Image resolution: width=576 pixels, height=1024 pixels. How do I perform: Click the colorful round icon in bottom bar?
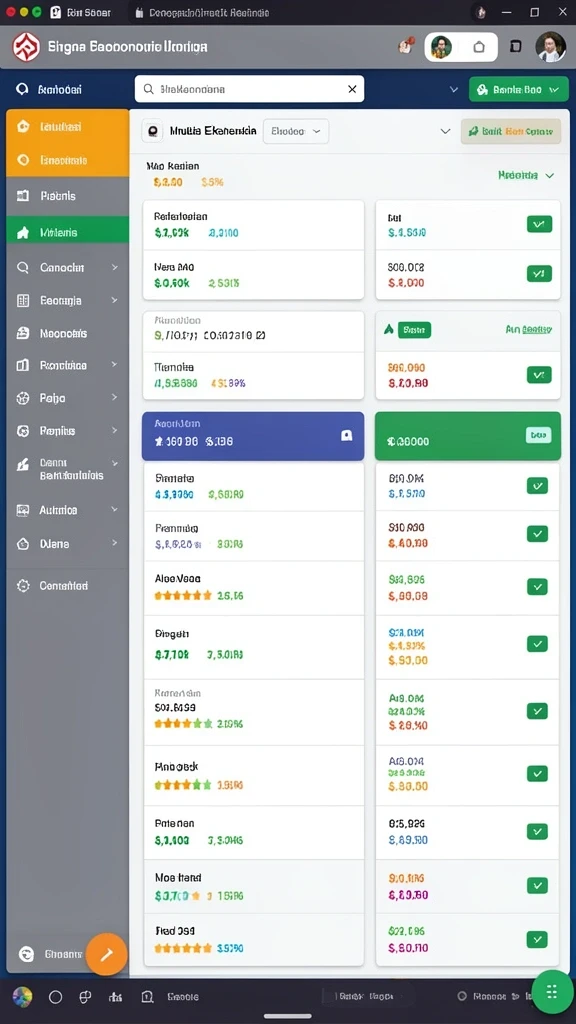[22, 997]
